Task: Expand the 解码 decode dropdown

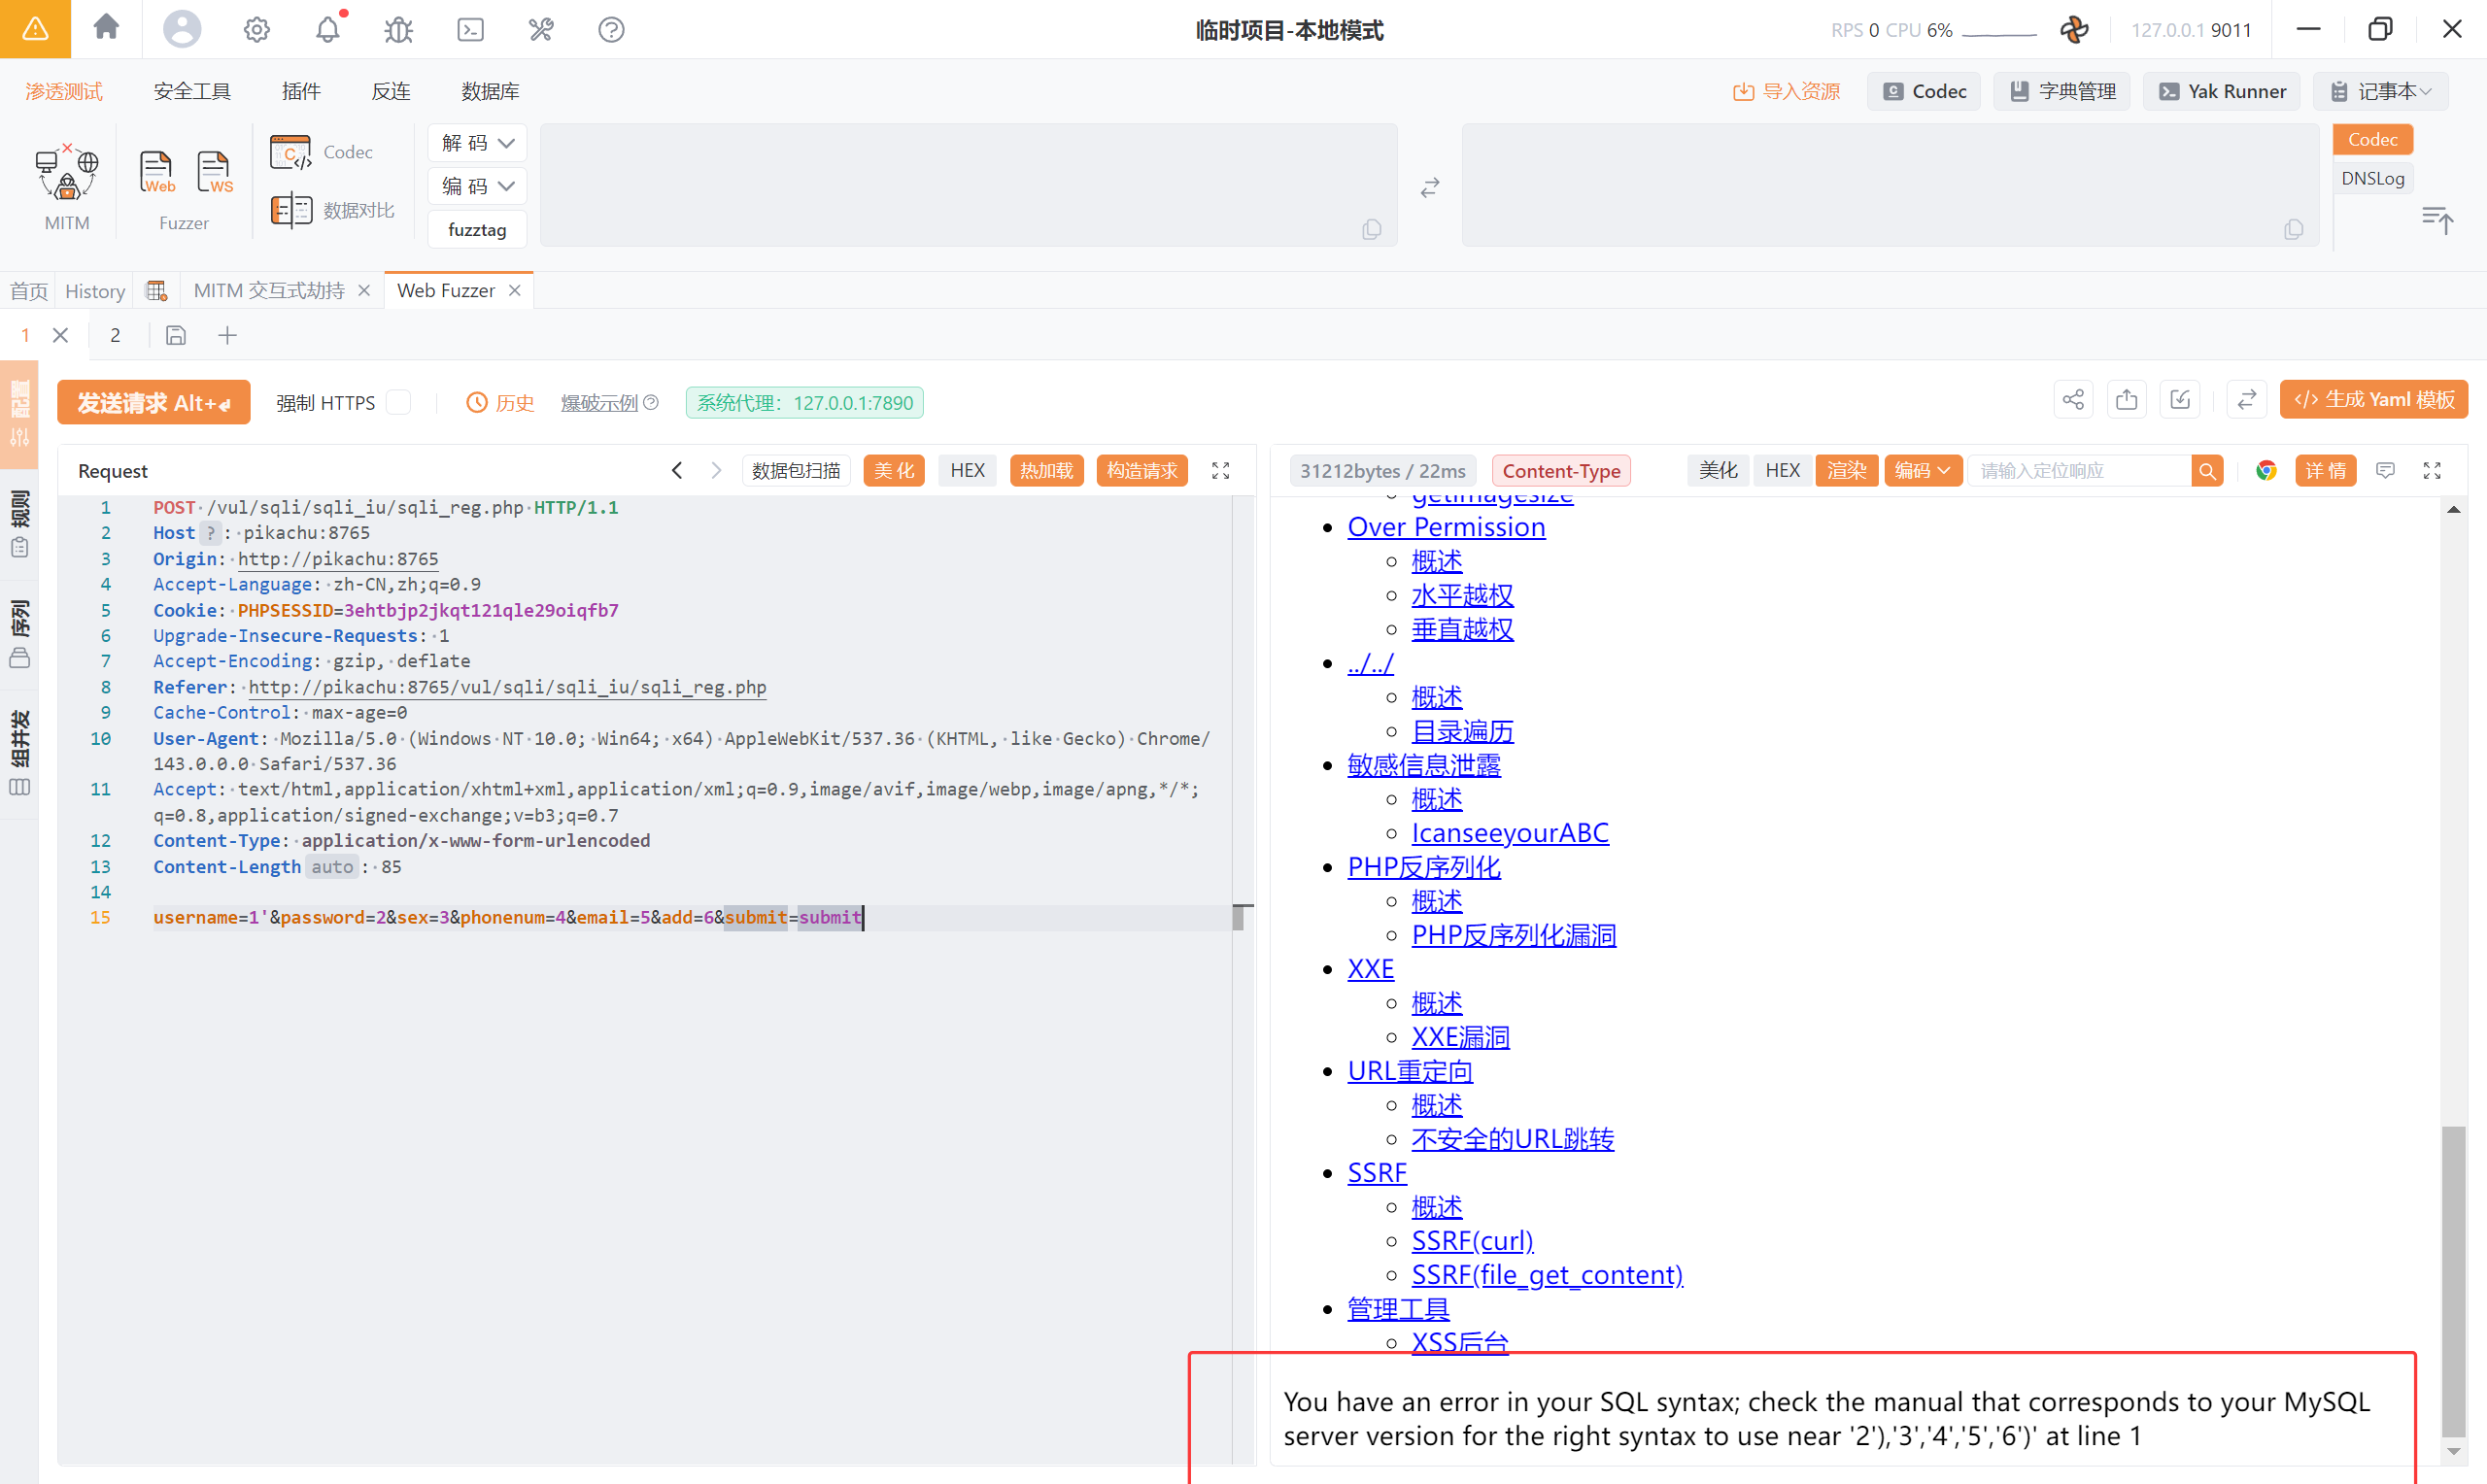Action: coord(478,143)
